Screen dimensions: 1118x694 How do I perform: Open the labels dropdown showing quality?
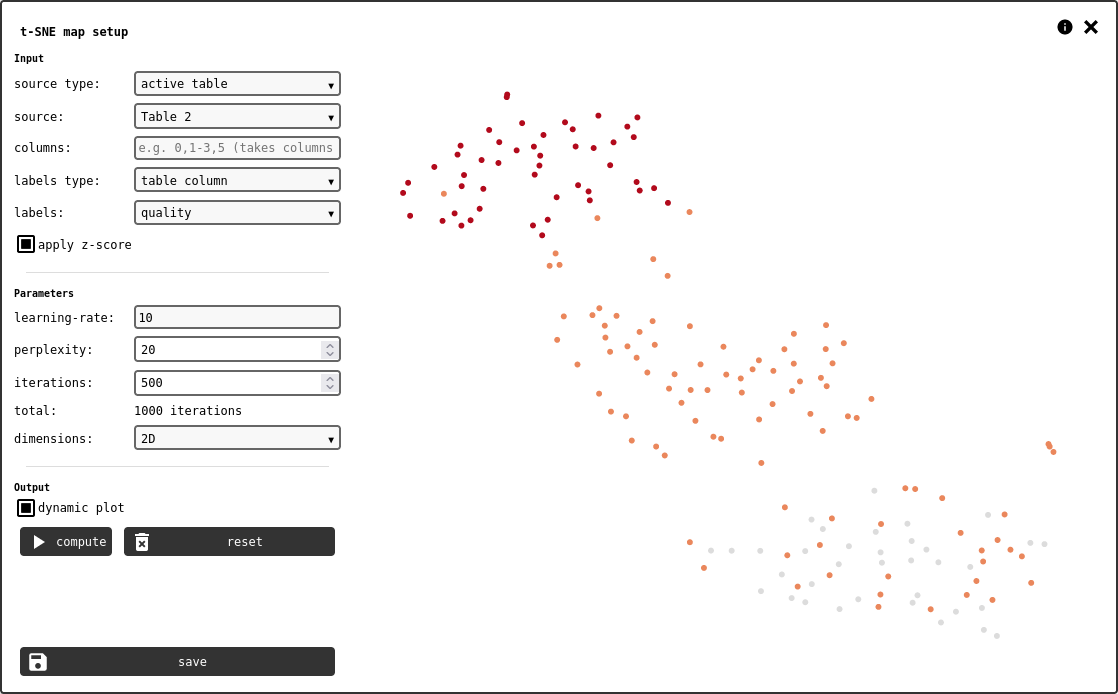(x=237, y=213)
